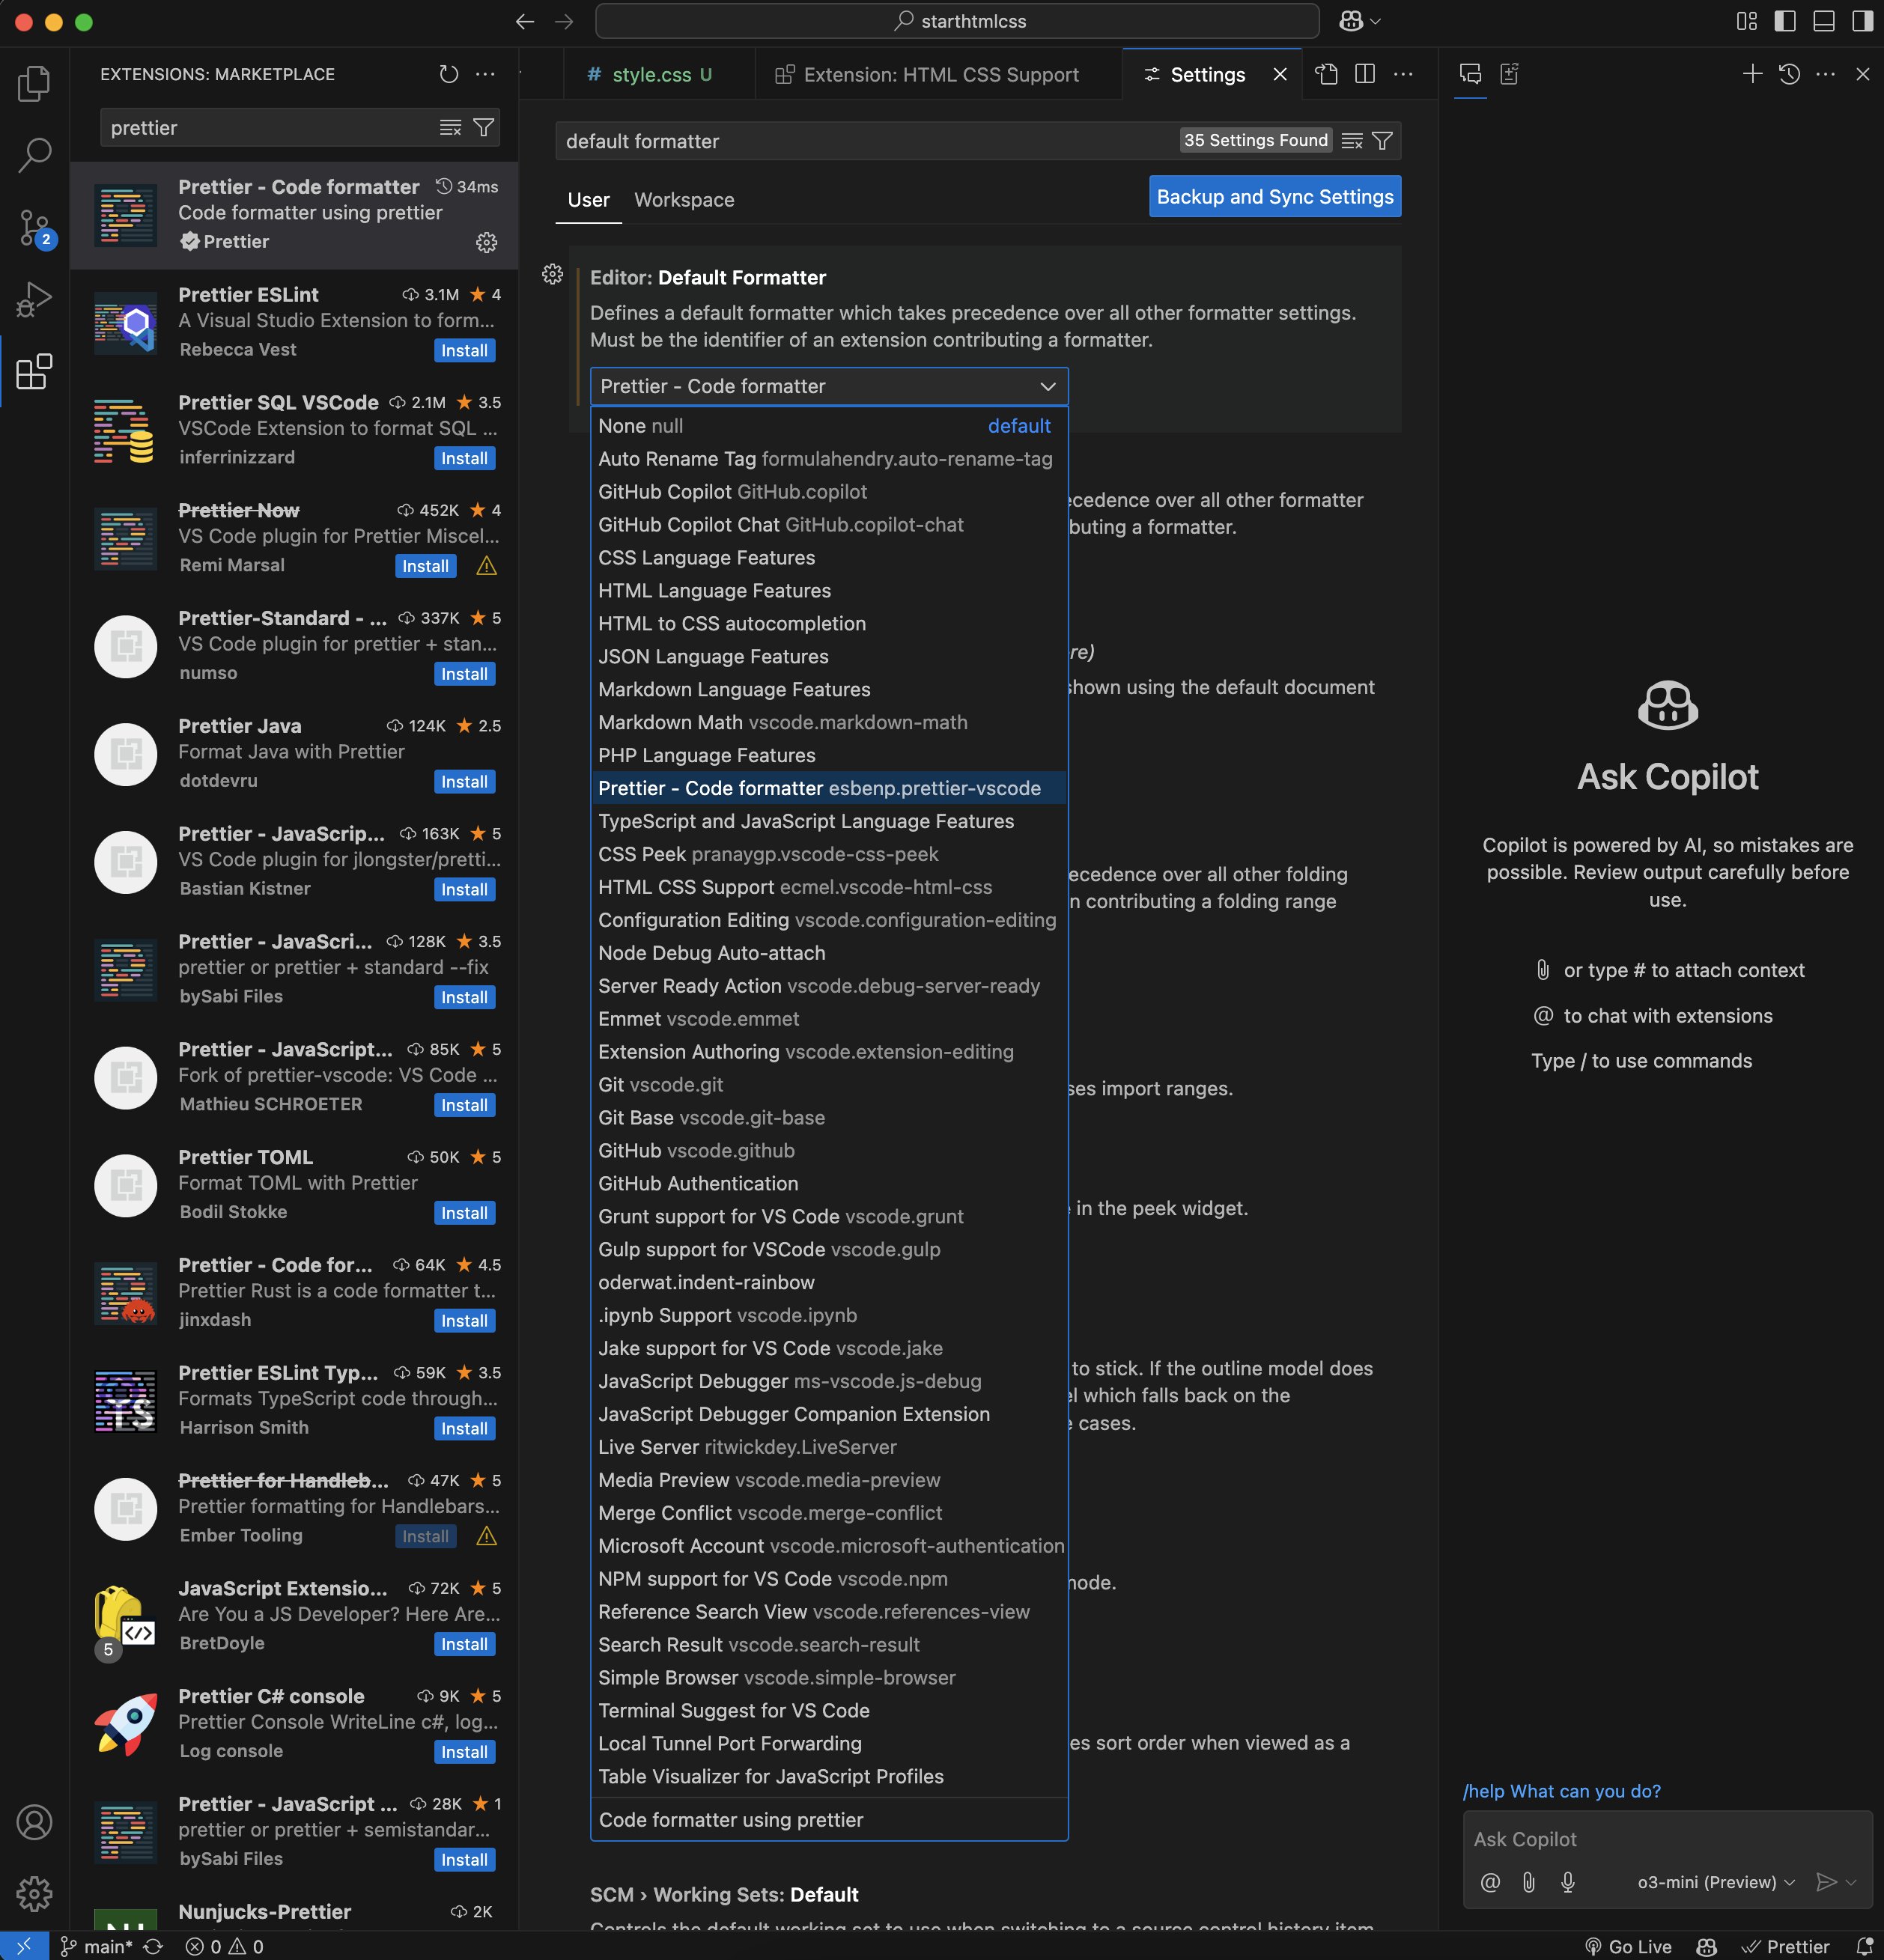Viewport: 1884px width, 1960px height.
Task: Select HTML Language Features option in list
Action: 714,590
